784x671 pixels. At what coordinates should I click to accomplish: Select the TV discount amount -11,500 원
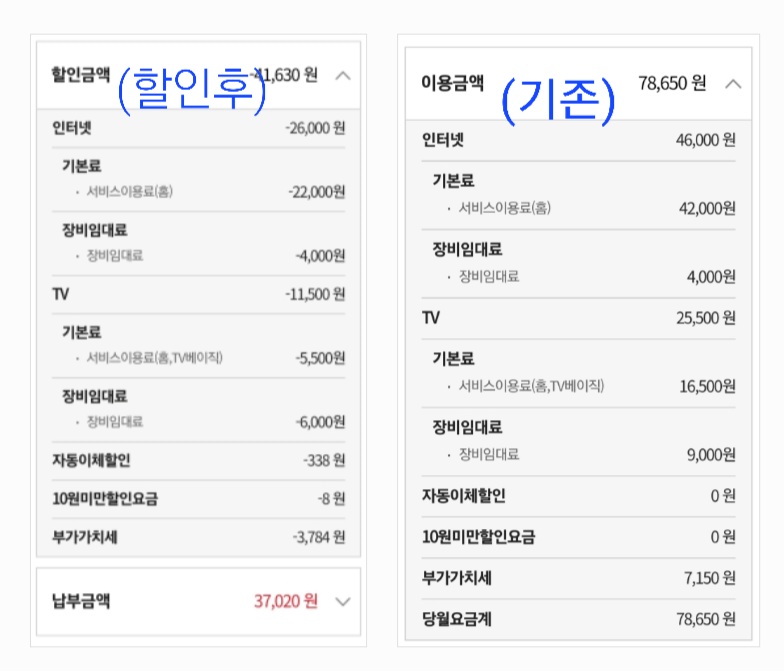point(314,294)
